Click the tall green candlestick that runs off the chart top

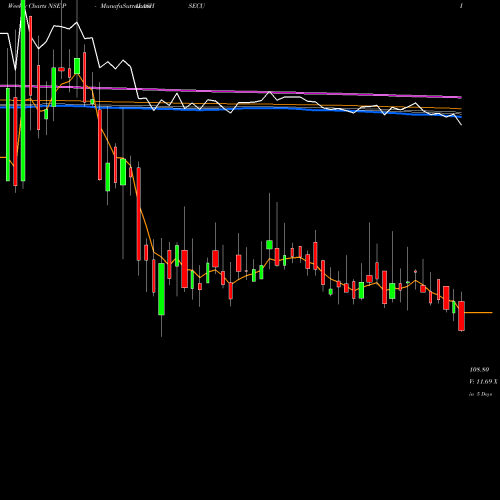tap(23, 91)
